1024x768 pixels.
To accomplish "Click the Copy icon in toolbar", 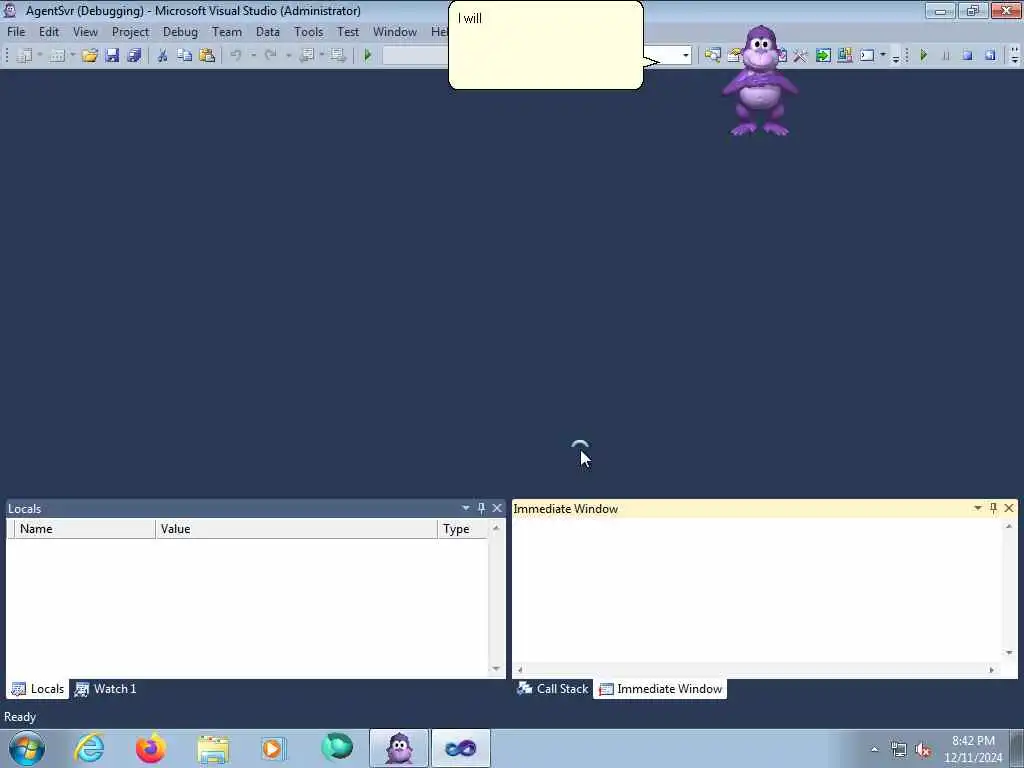I will click(185, 56).
